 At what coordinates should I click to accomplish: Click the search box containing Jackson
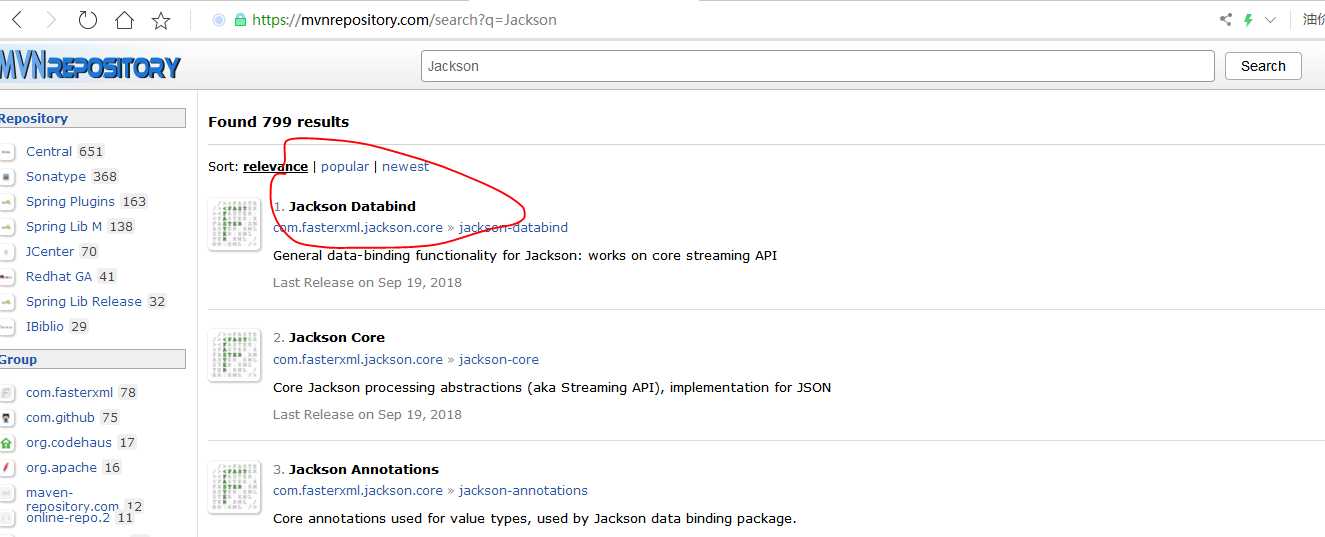817,66
